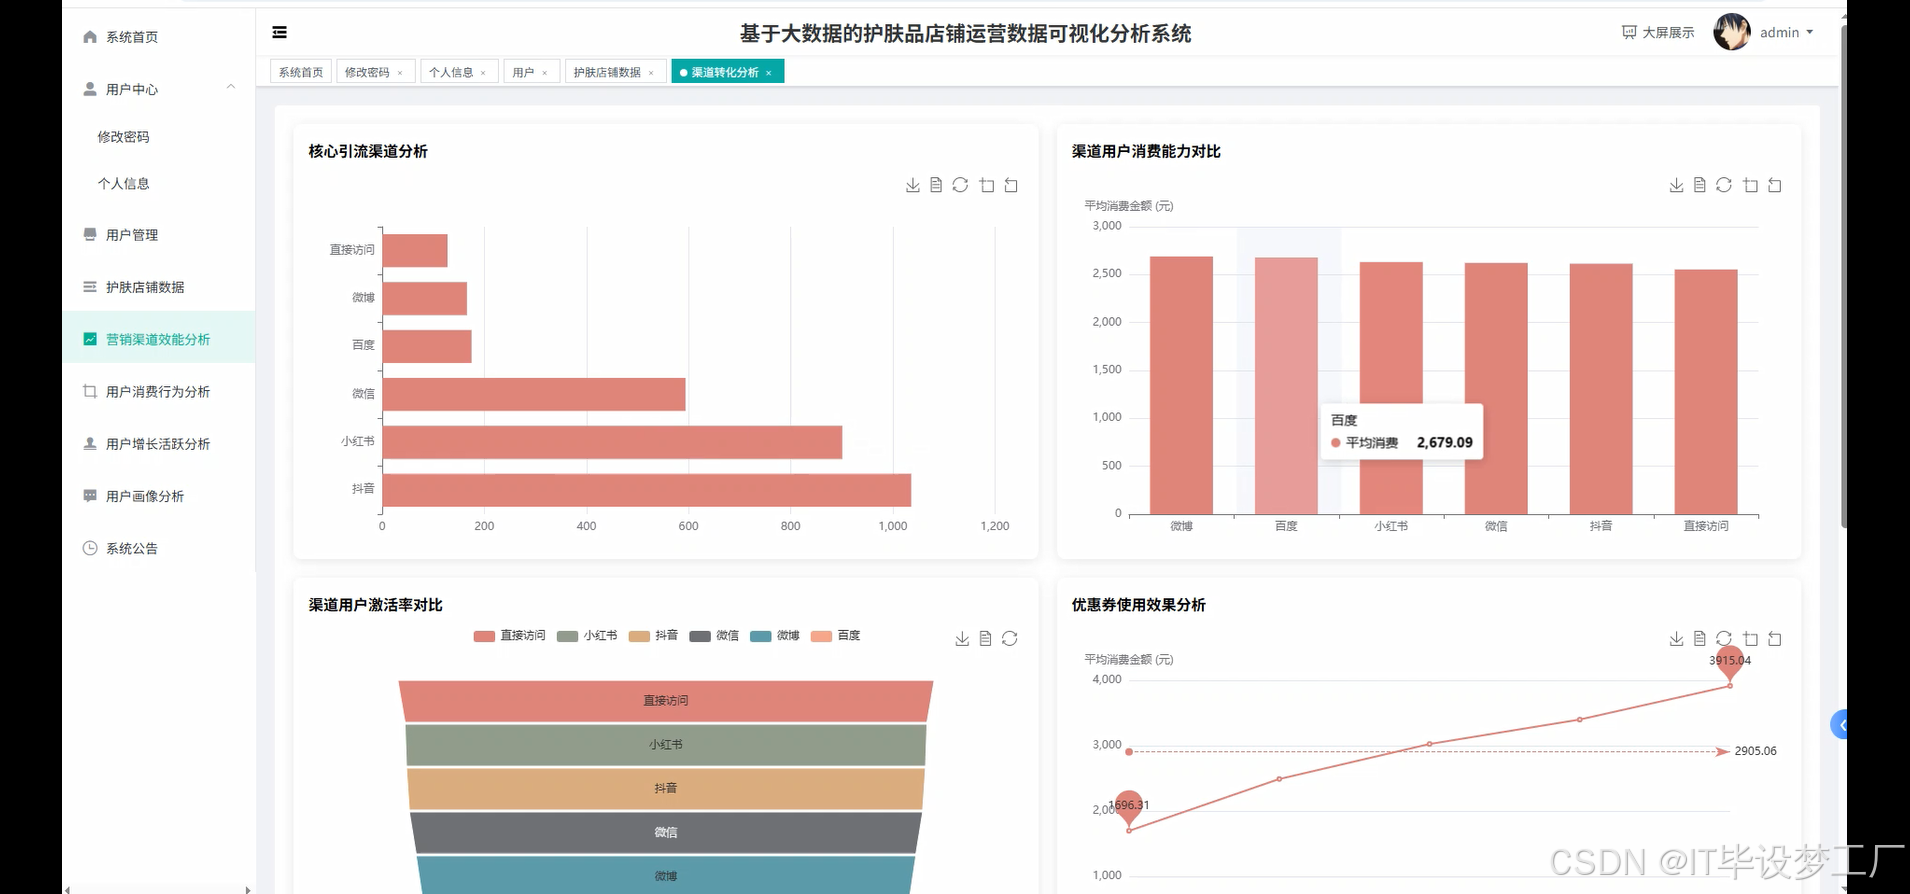The width and height of the screenshot is (1910, 894).
Task: Save 核心引流渠道分析 chart as image
Action: pos(912,185)
